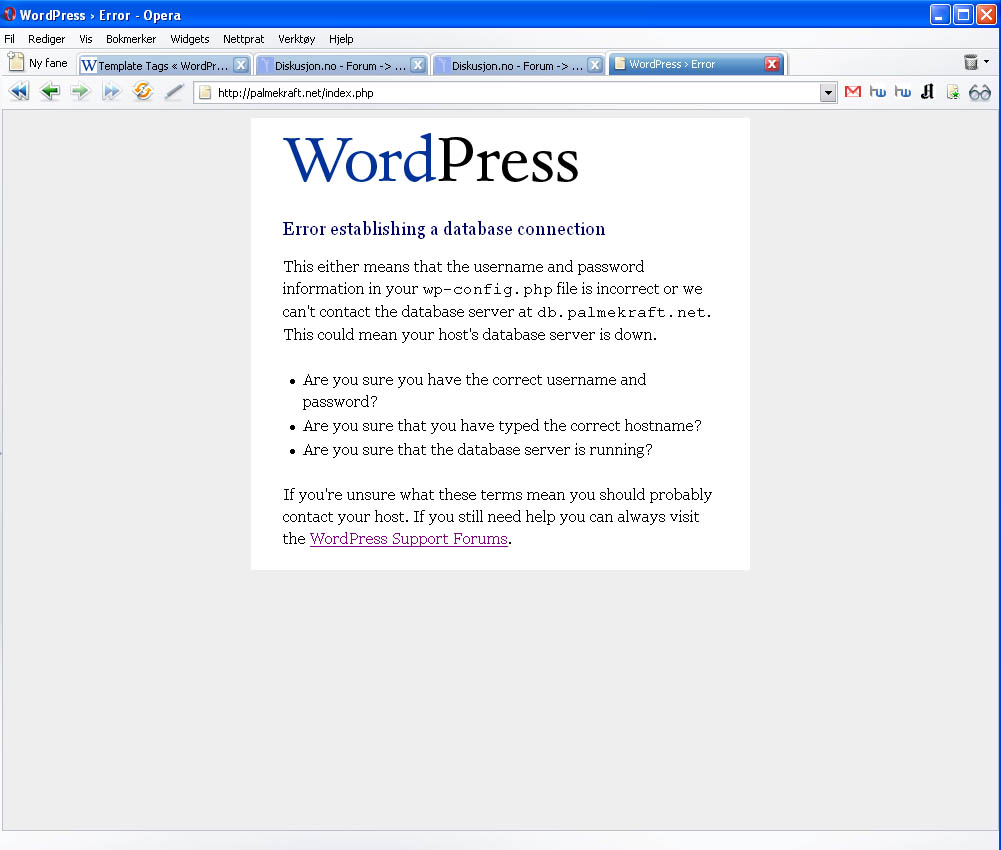Open the Bokmerker menu
The width and height of the screenshot is (1001, 850).
(131, 39)
